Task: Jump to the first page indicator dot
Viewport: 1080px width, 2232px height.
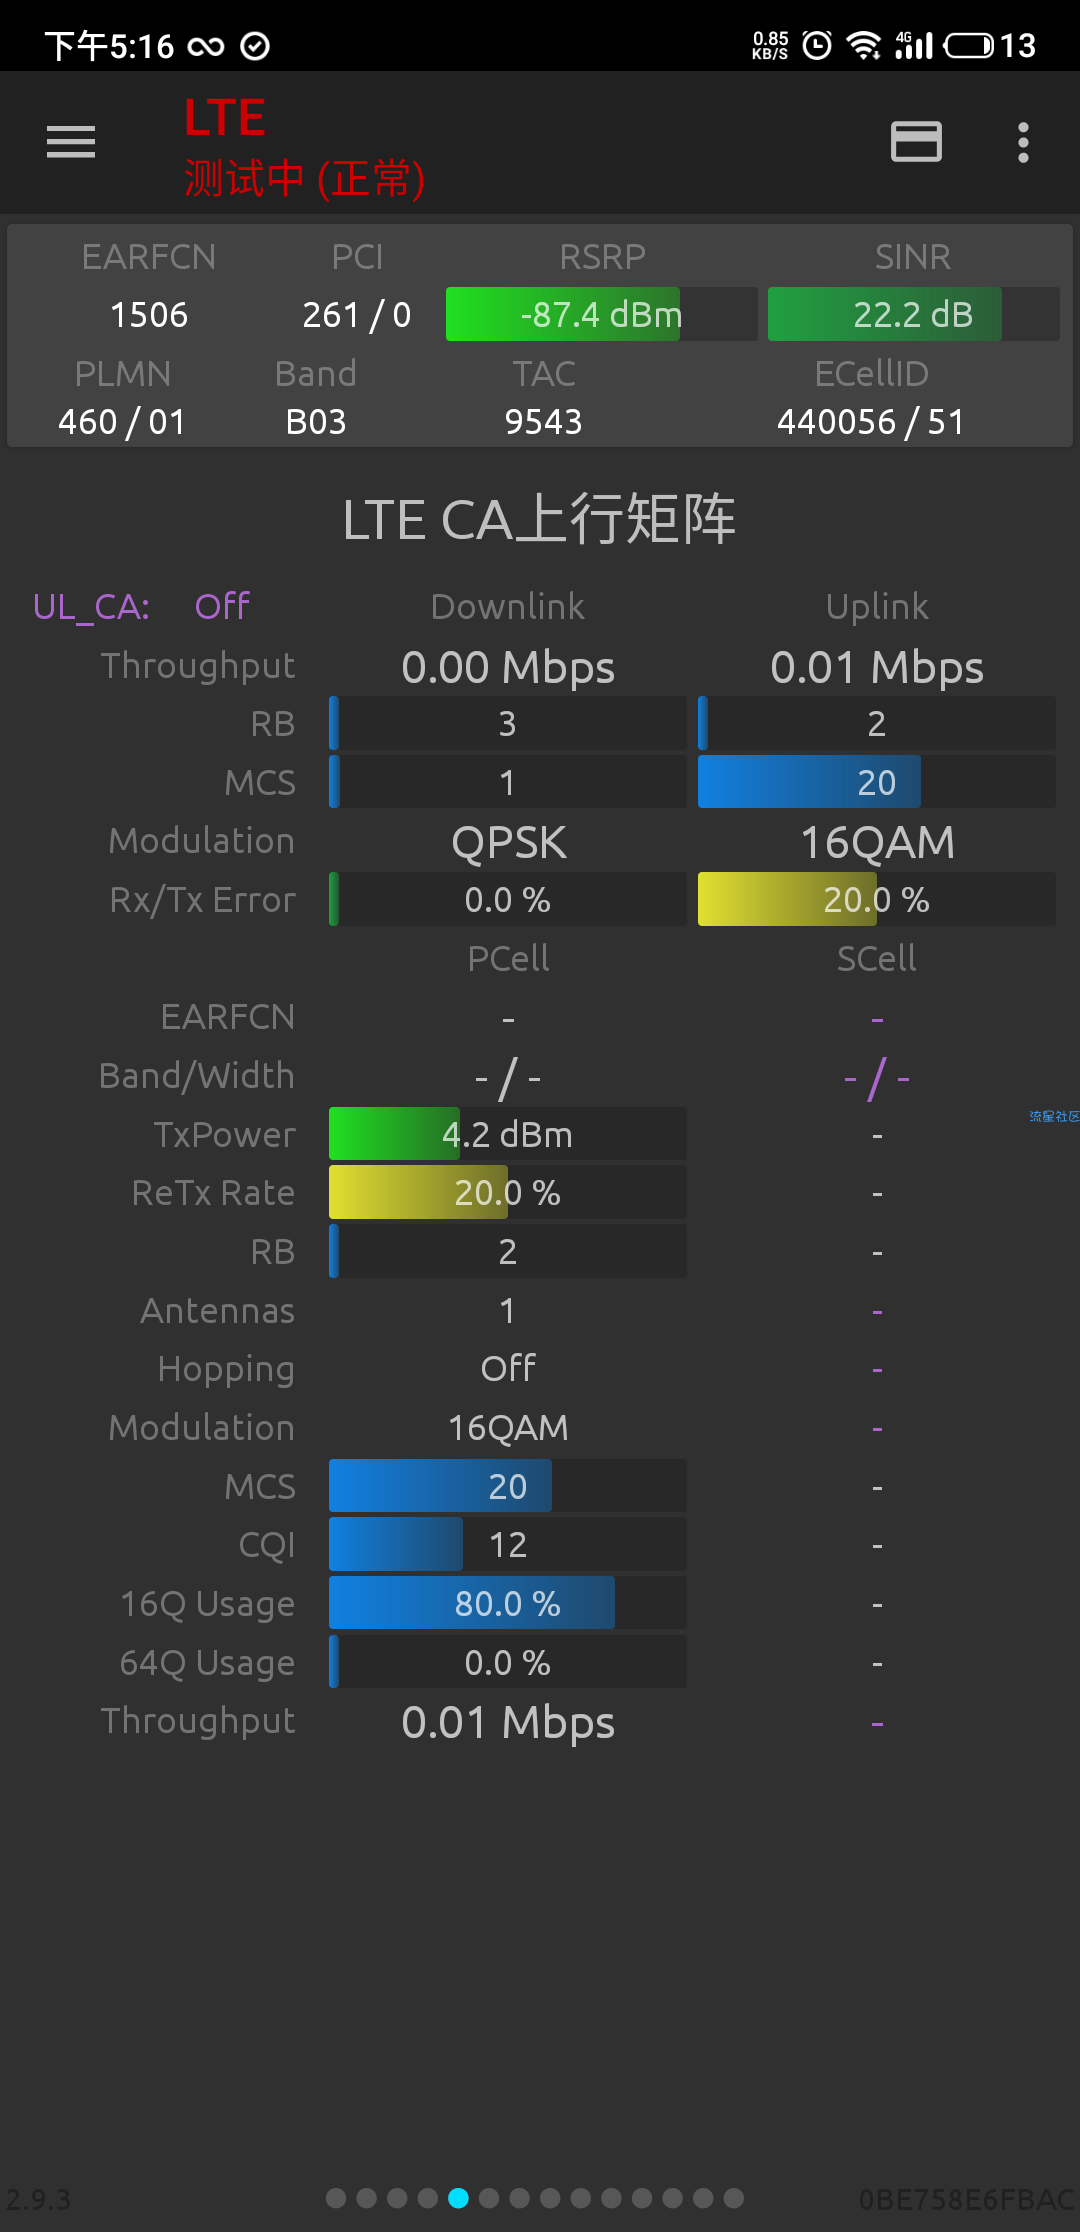Action: [x=336, y=2198]
